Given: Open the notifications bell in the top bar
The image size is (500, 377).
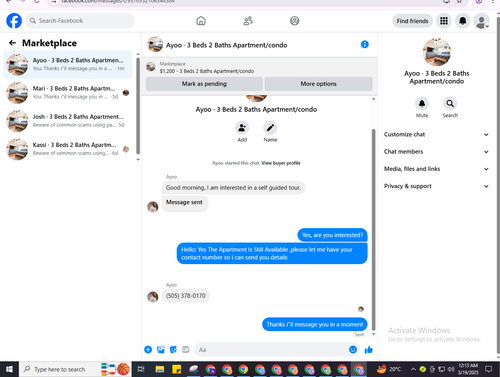Looking at the screenshot, I should click(x=463, y=21).
